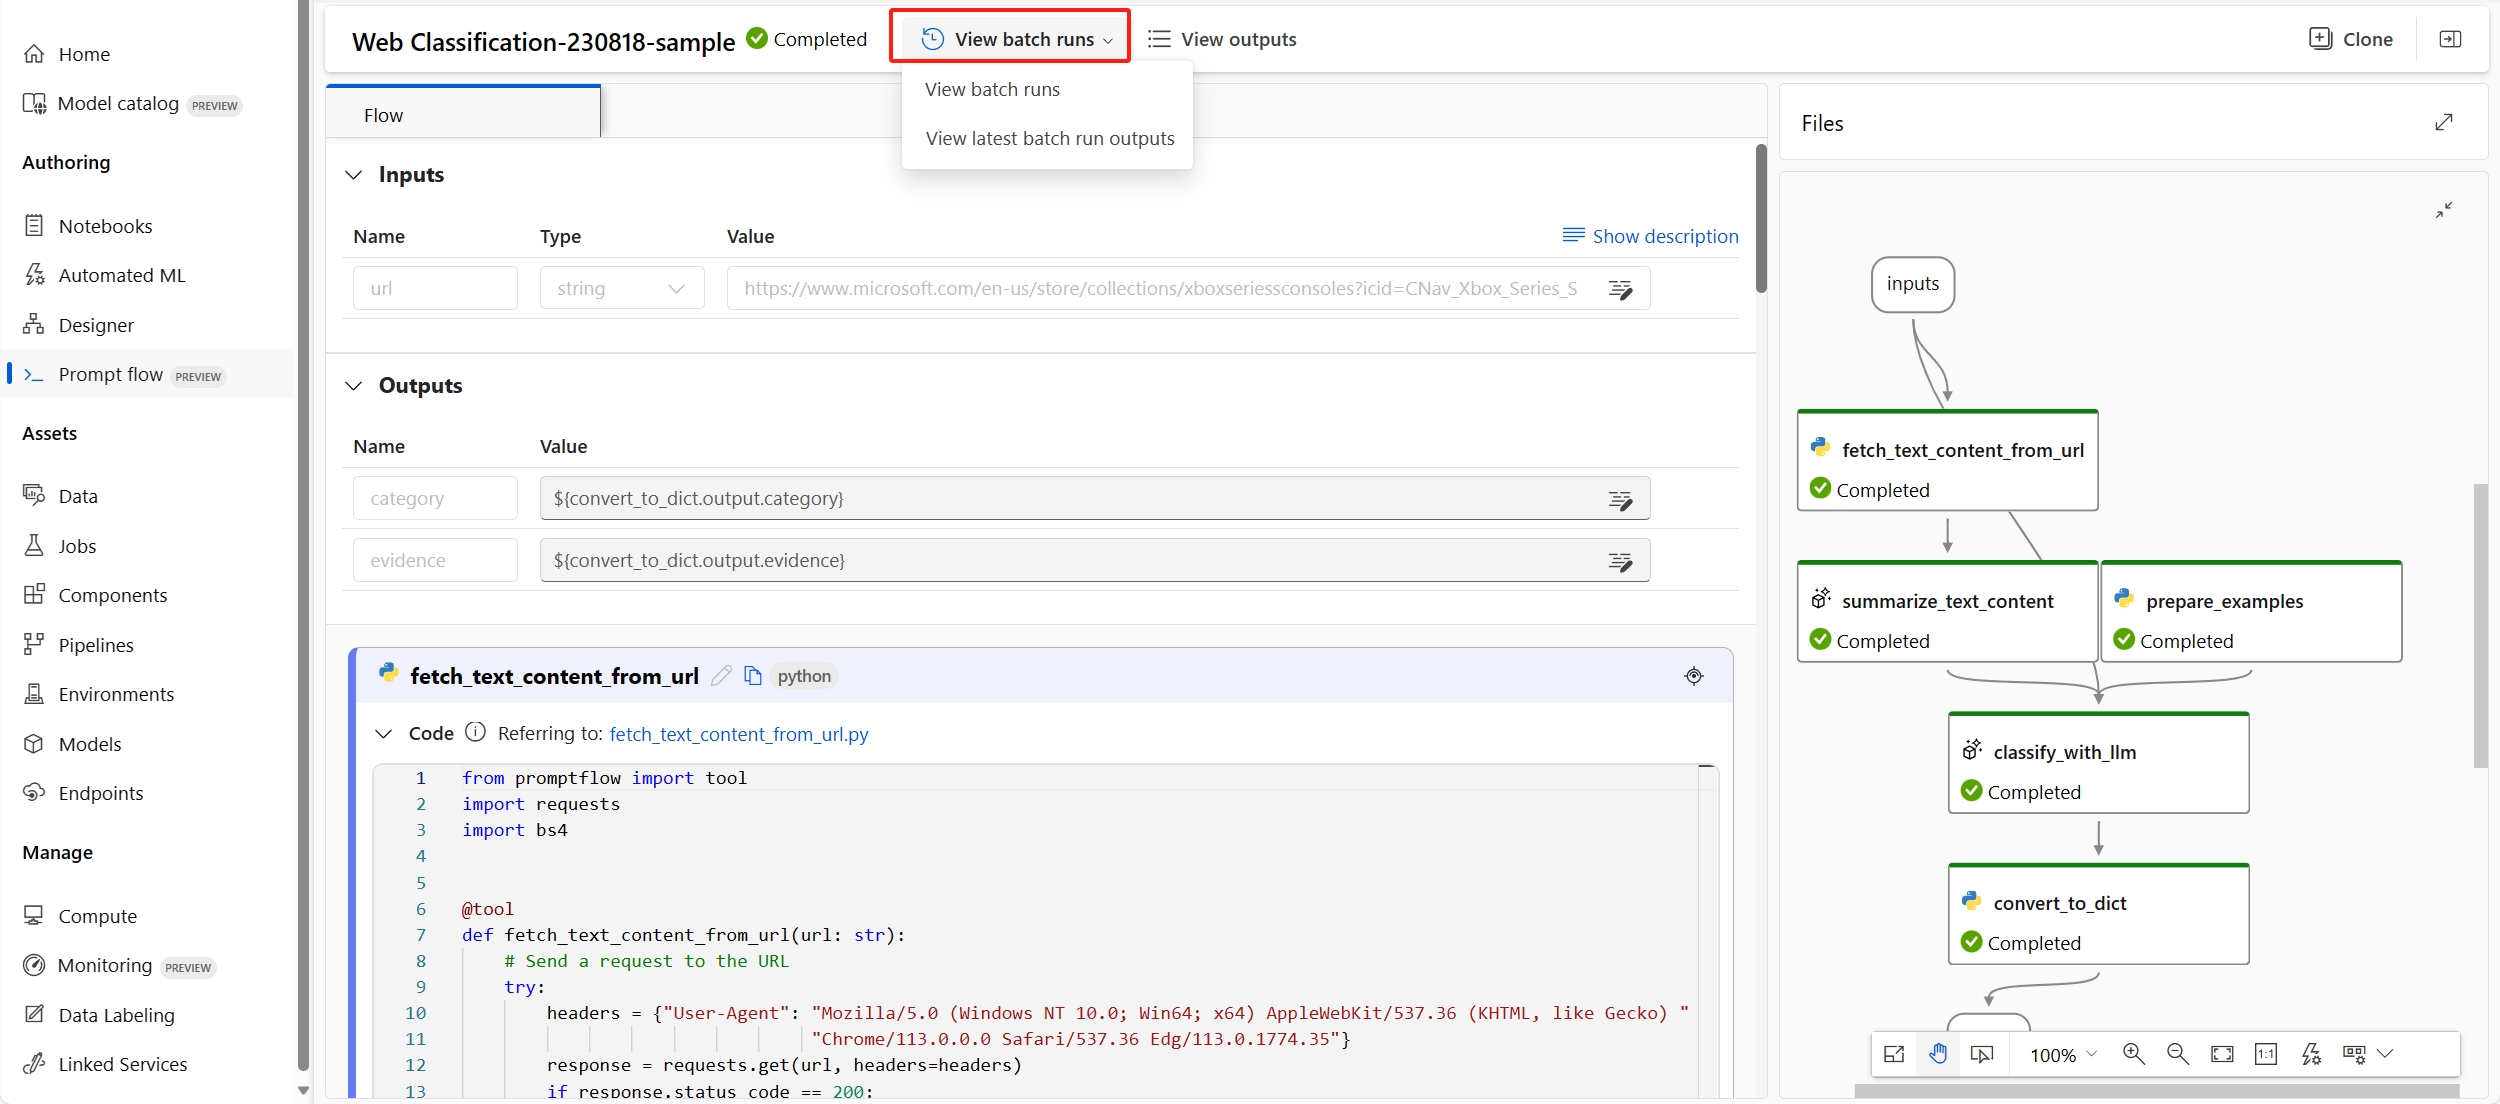The image size is (2500, 1104).
Task: Open the string type dropdown
Action: coord(621,288)
